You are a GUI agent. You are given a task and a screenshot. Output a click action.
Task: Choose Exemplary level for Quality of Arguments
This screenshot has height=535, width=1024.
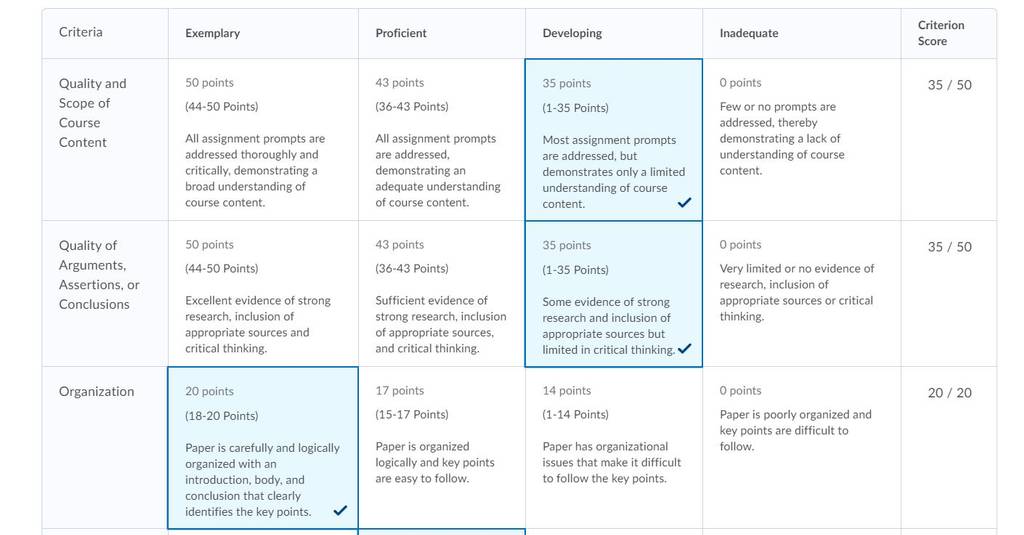click(263, 294)
